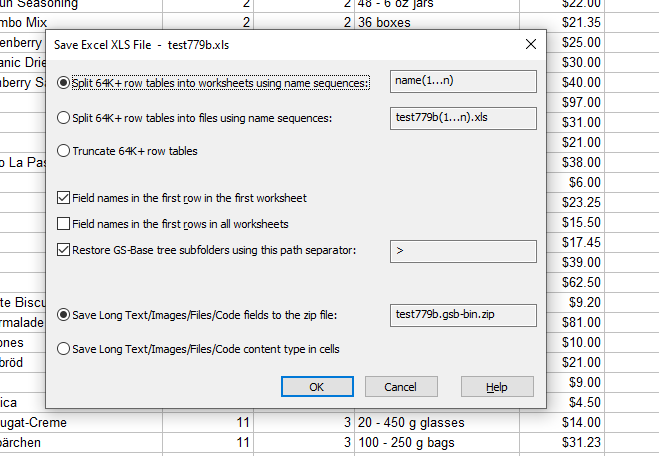Toggle Restore GS-Base tree subfolders checkbox

pos(65,250)
